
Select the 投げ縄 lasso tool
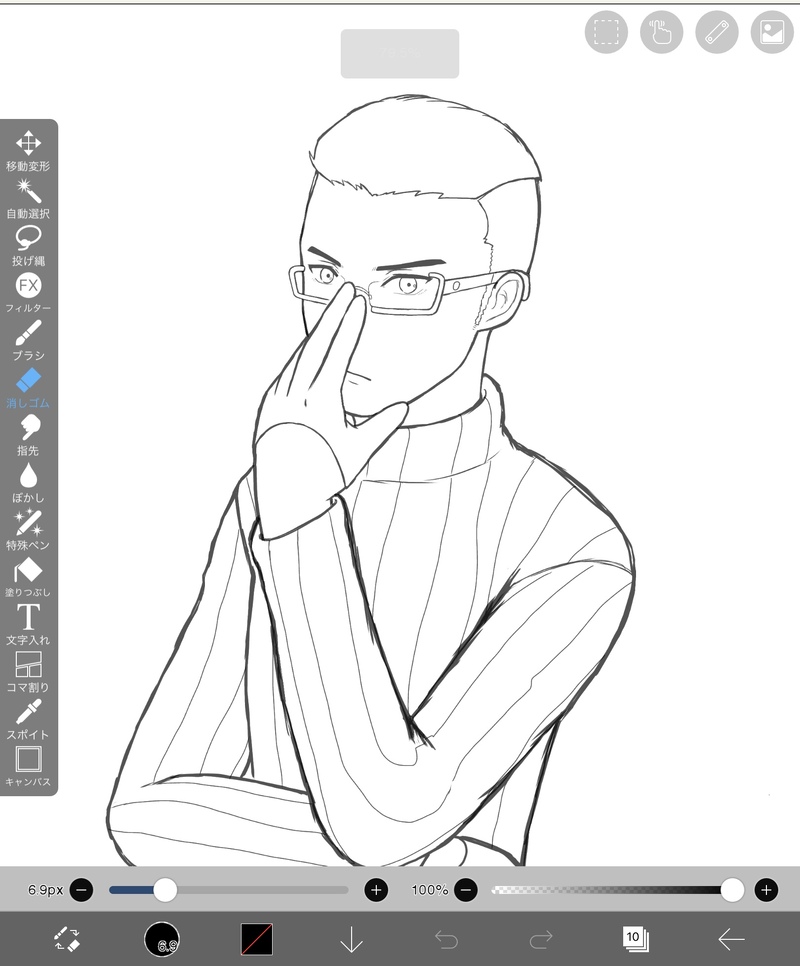tap(28, 245)
